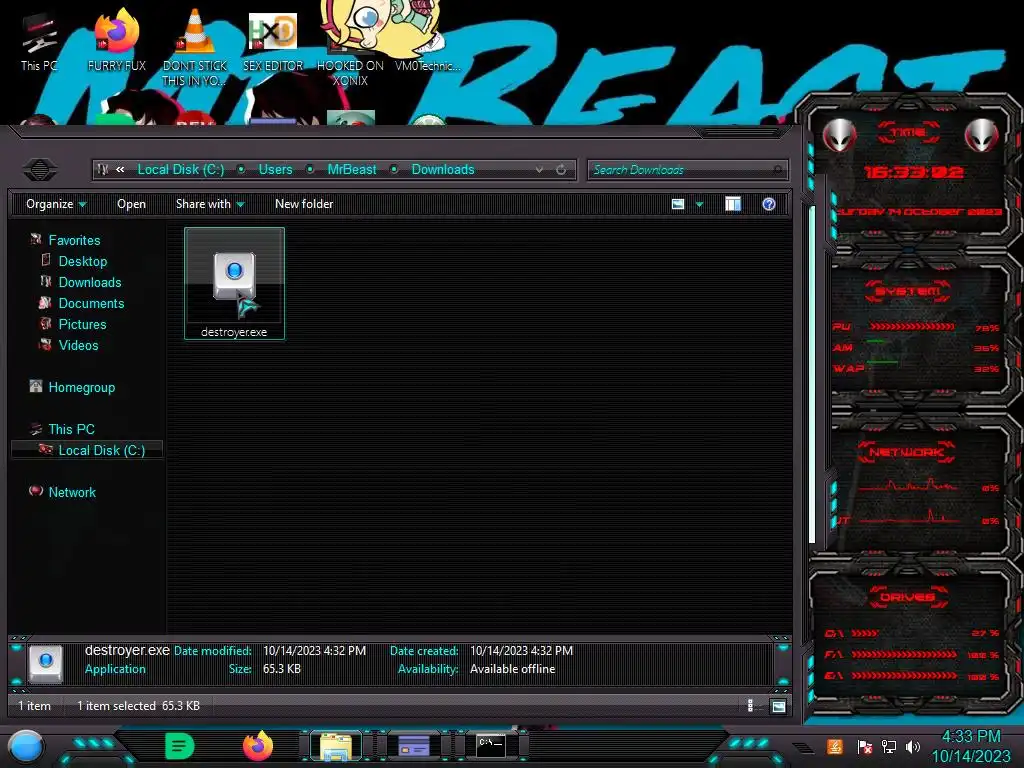Open FURRY FUX Firefox desktop shortcut
Viewport: 1024px width, 768px height.
[x=117, y=39]
